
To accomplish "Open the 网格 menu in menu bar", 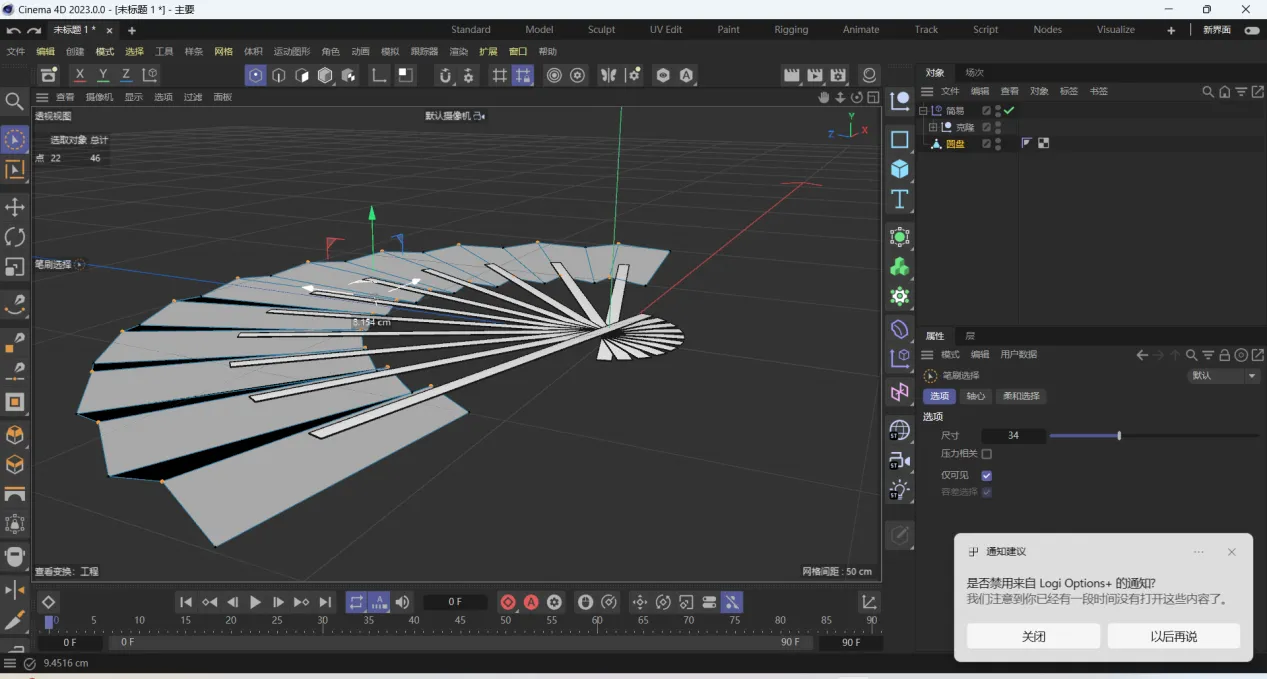I will (223, 51).
